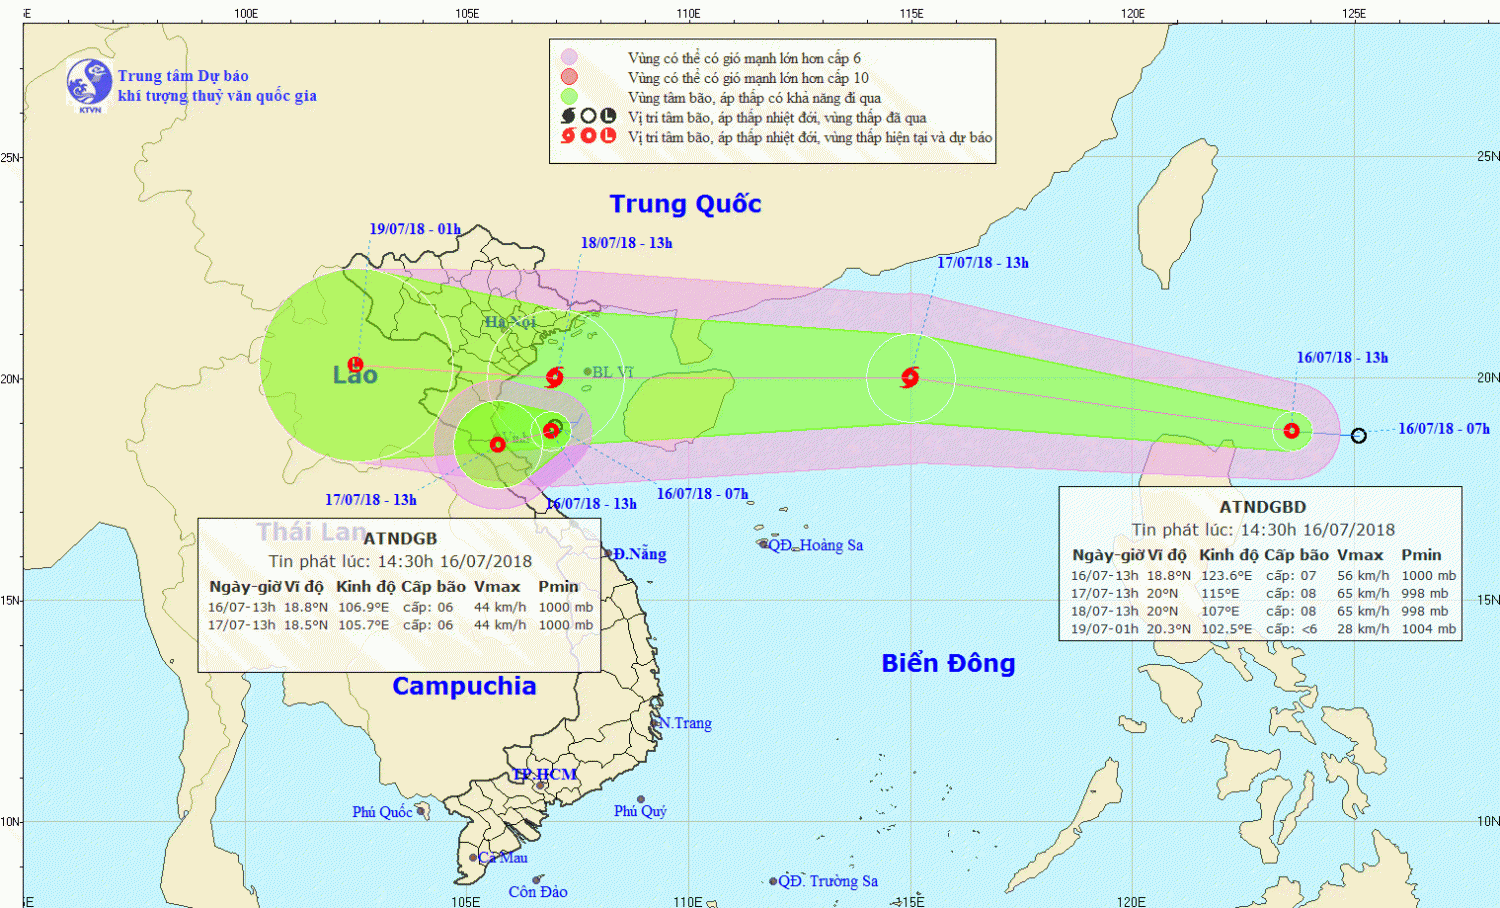Click the 20.3°N latitude cell
1500x908 pixels.
(x=1167, y=629)
